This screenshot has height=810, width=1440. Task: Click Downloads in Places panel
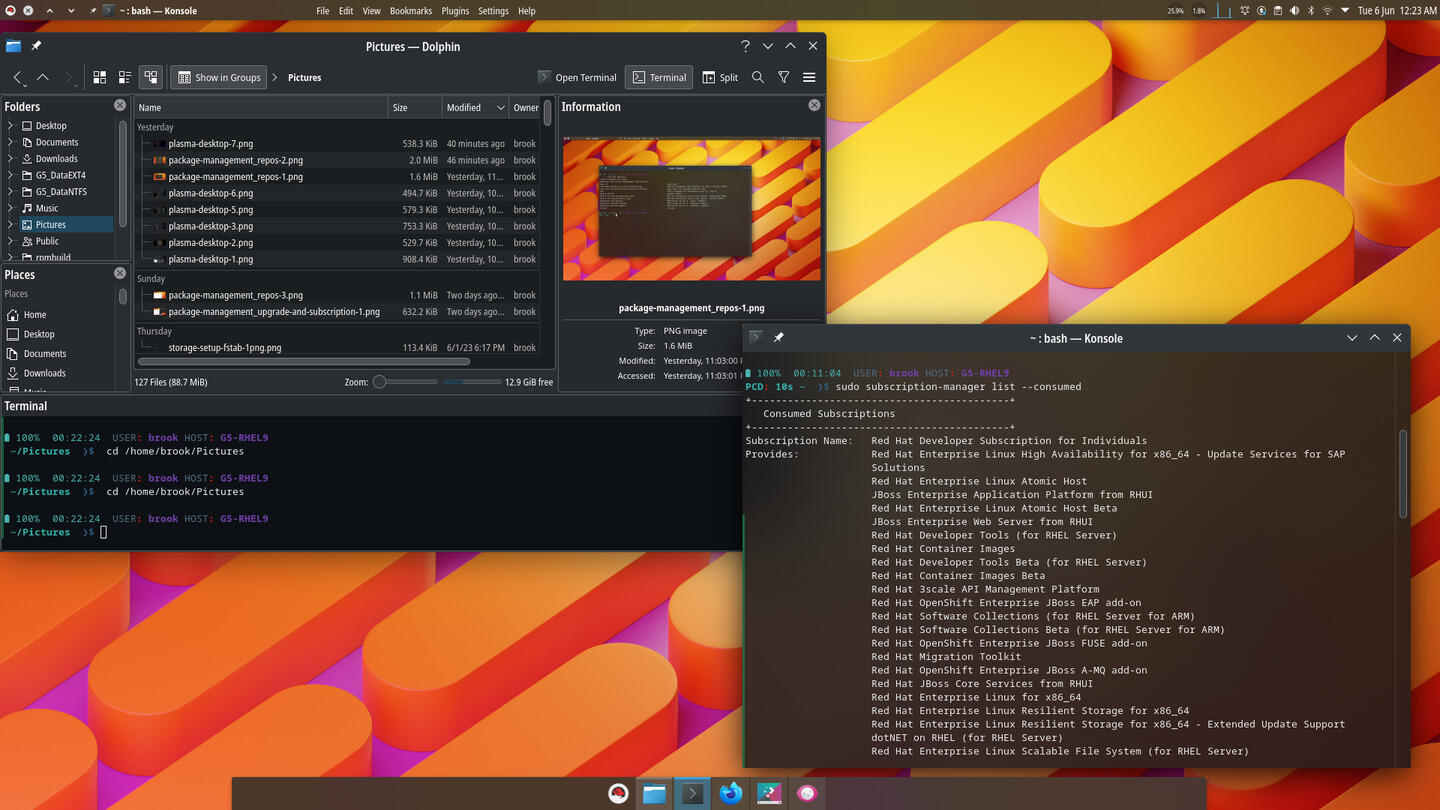tap(45, 373)
